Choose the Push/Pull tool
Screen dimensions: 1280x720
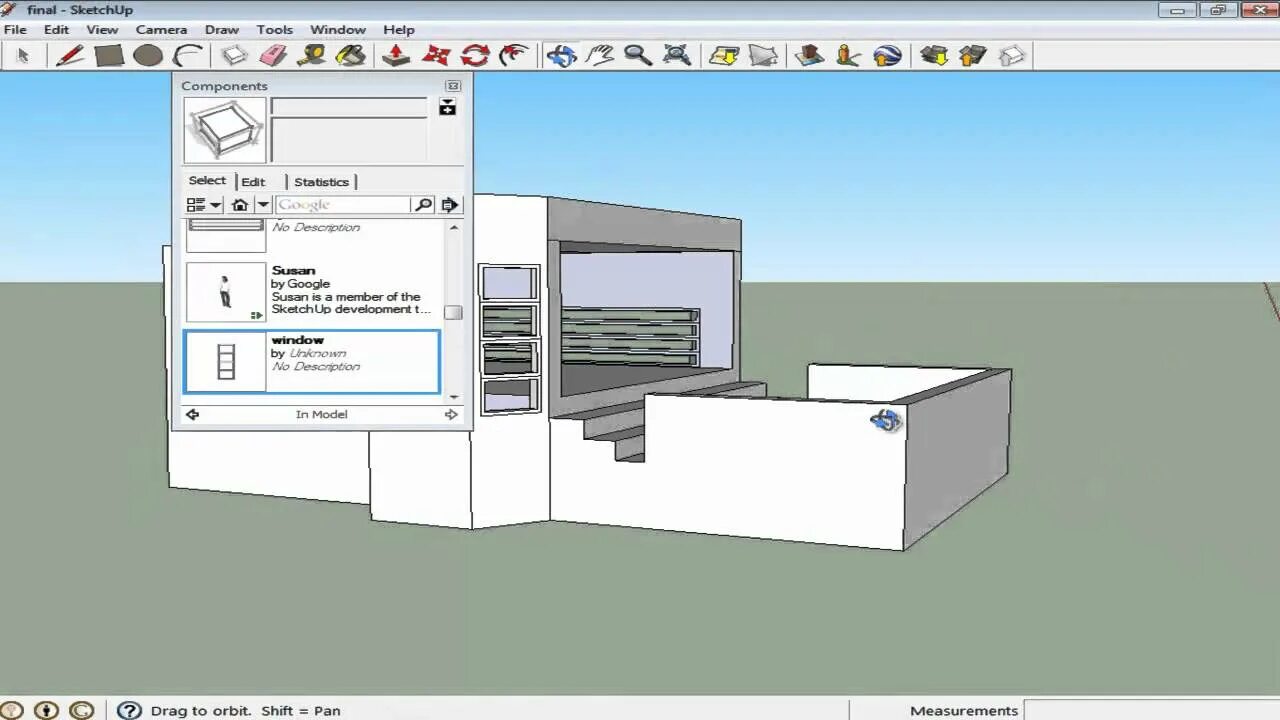[396, 55]
